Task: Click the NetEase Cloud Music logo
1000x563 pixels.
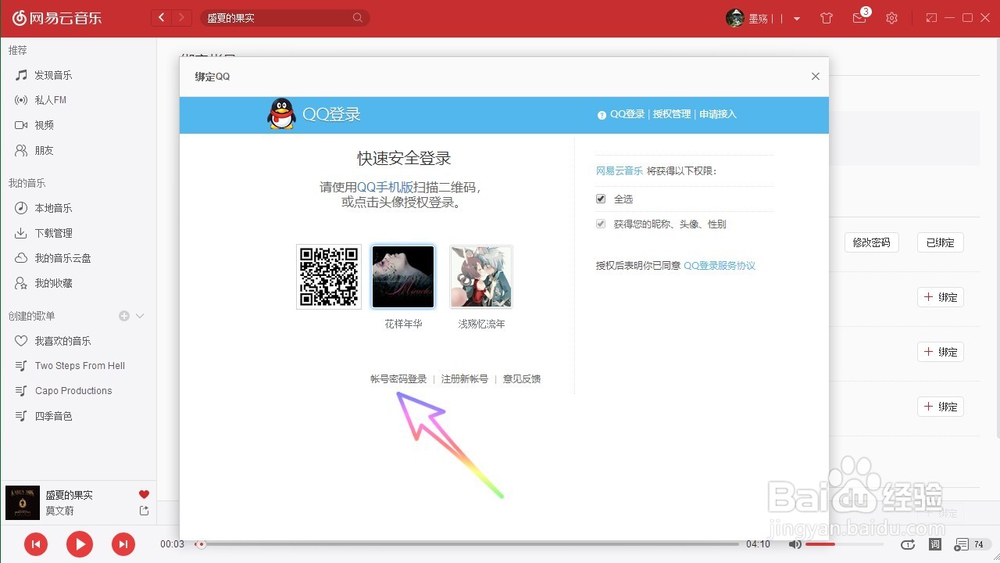Action: 57,18
